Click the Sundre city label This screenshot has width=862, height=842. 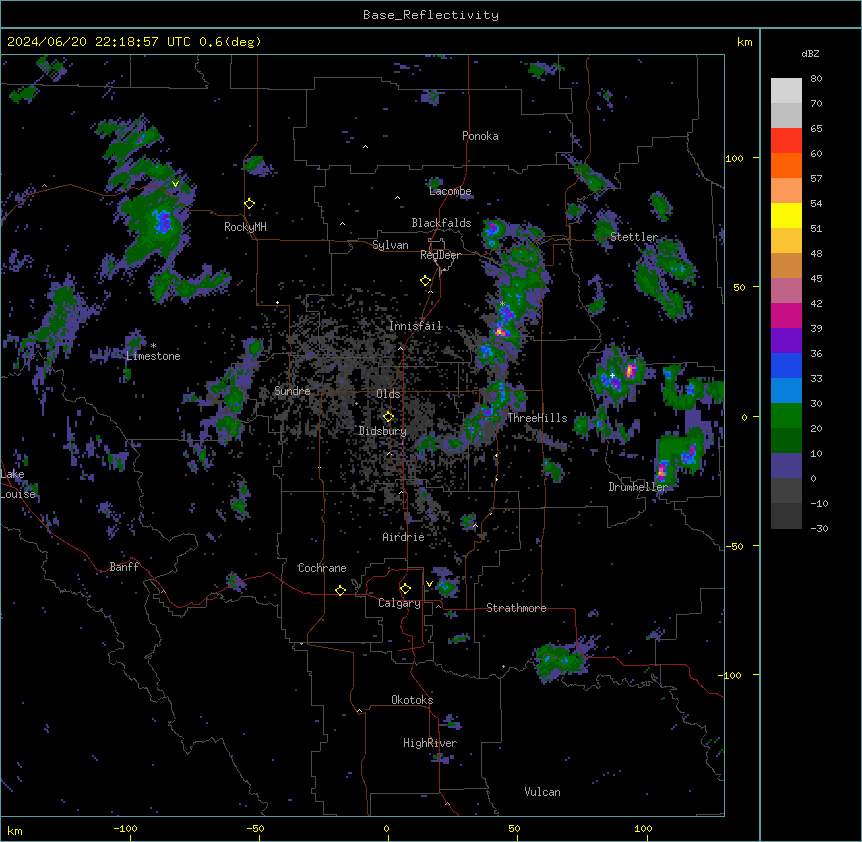click(292, 391)
